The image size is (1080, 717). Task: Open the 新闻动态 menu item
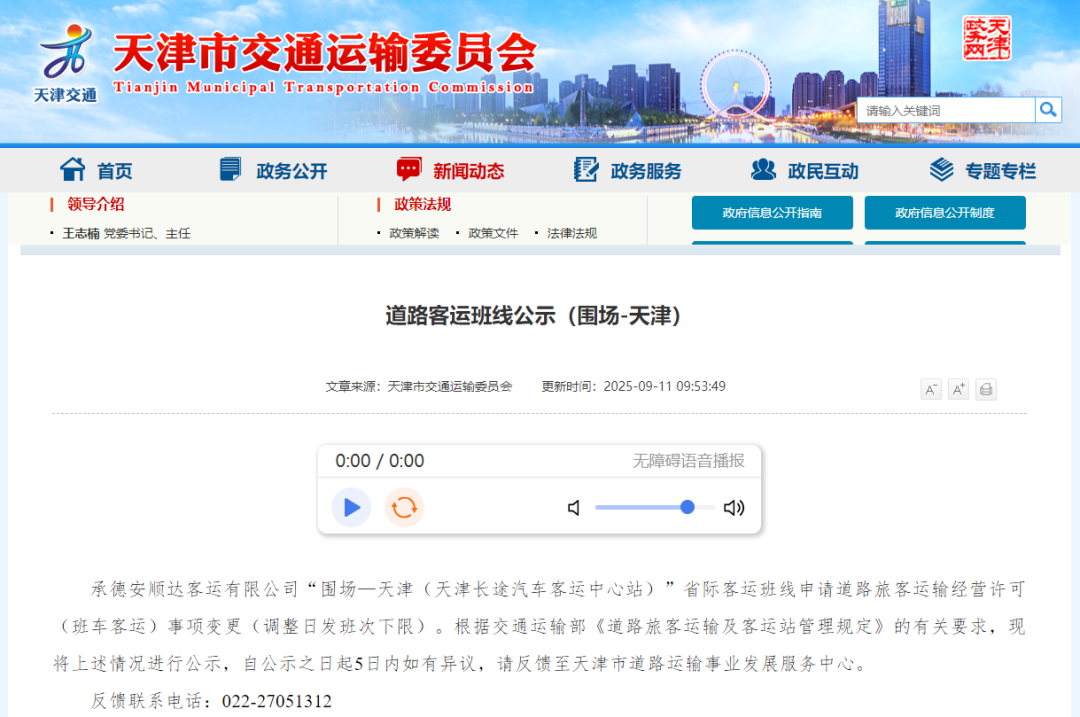click(x=468, y=171)
